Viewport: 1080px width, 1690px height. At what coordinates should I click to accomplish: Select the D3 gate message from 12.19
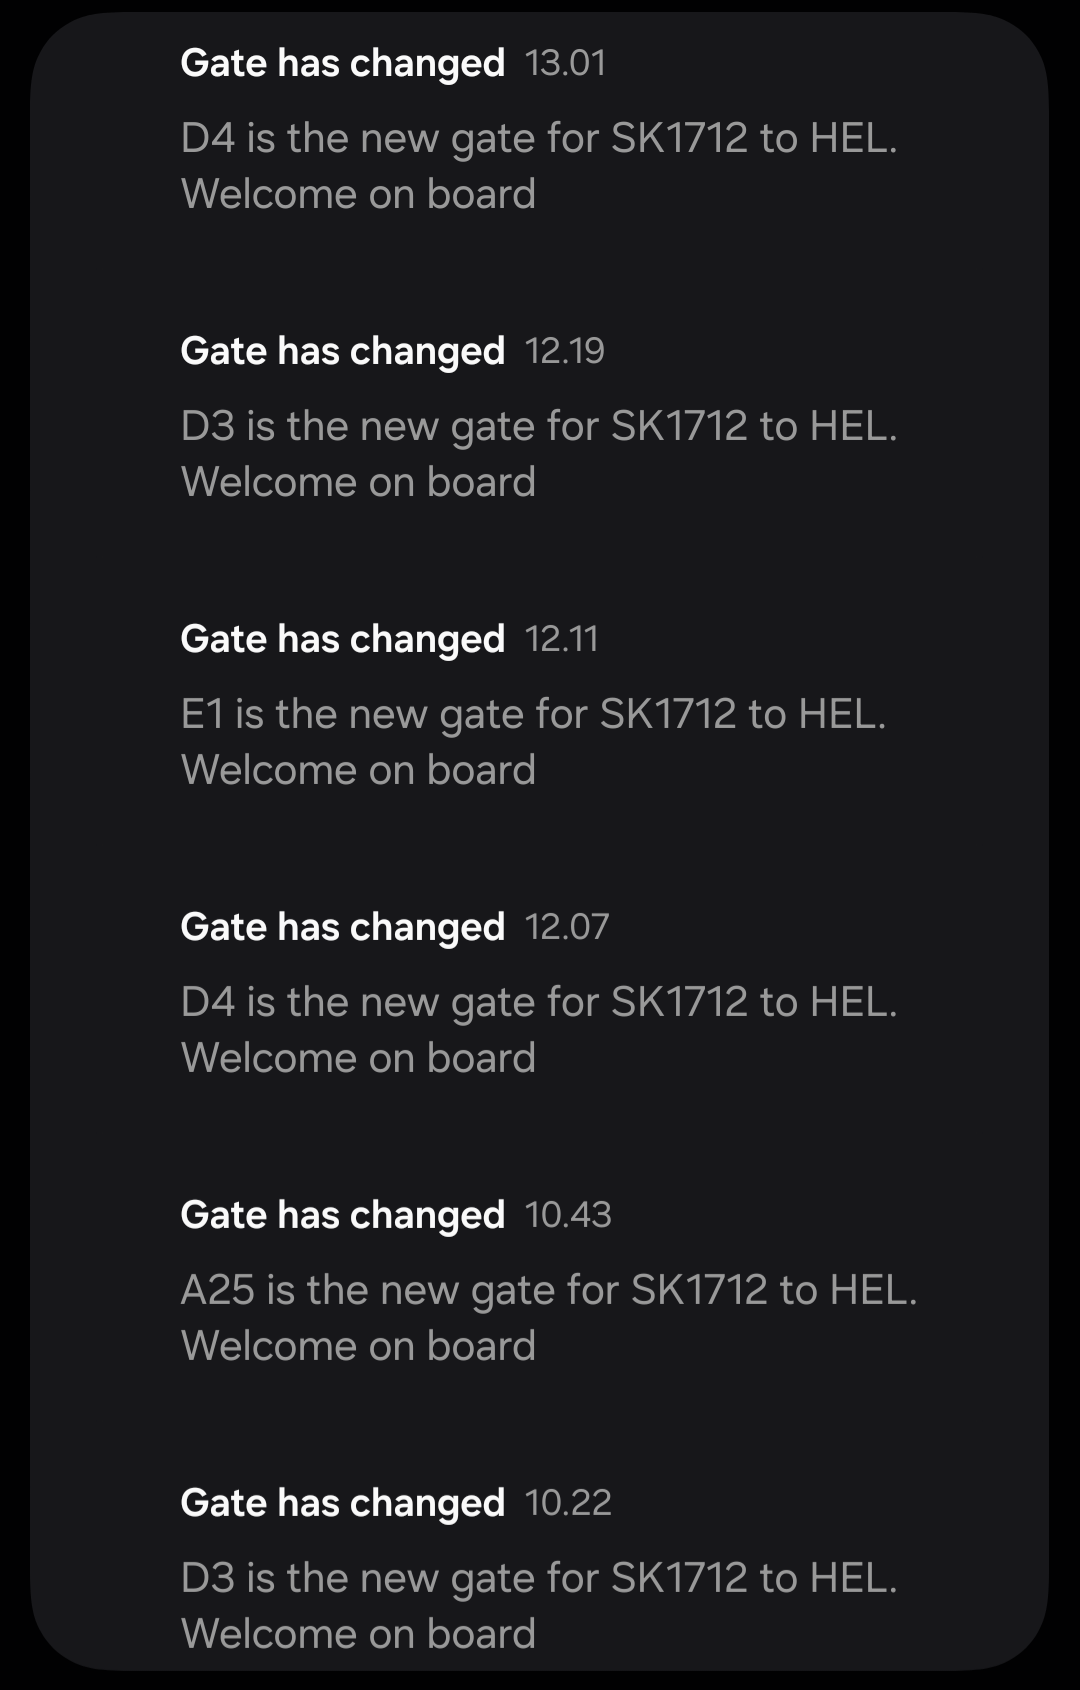click(x=539, y=426)
